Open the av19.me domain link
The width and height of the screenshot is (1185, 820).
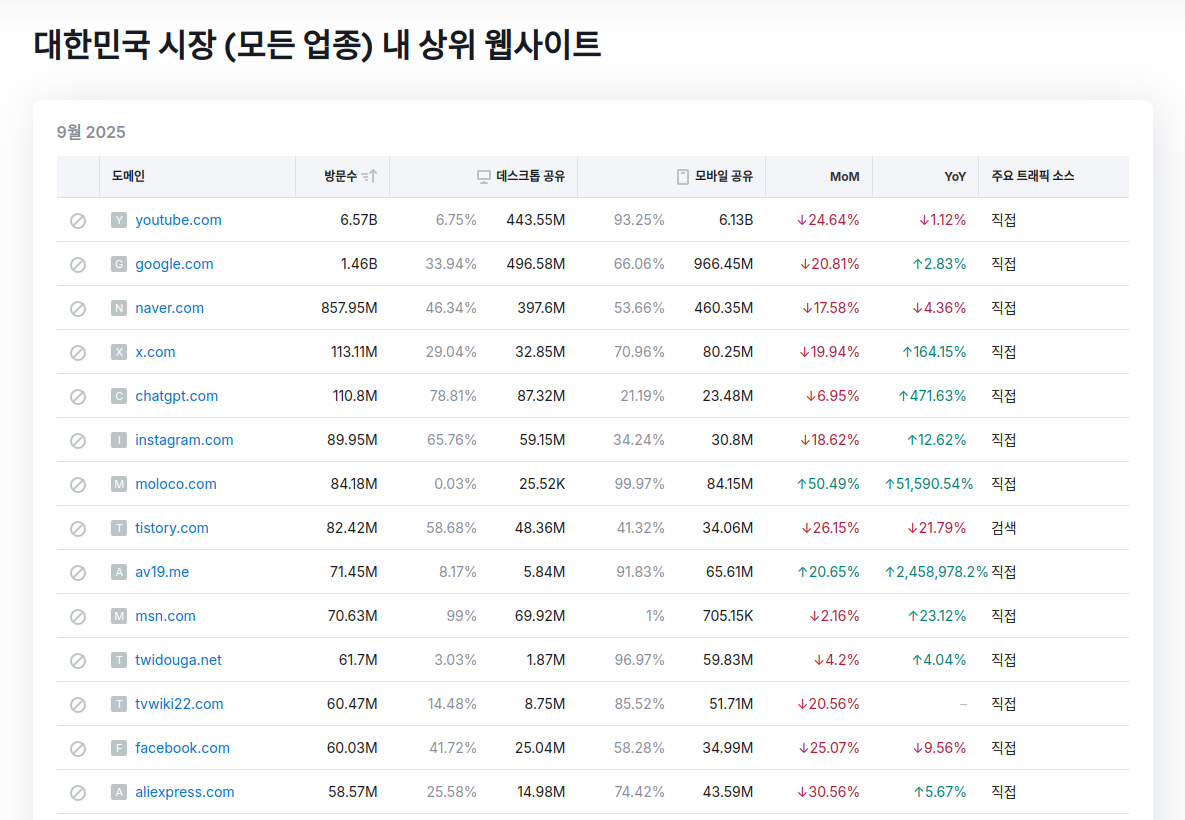[162, 571]
